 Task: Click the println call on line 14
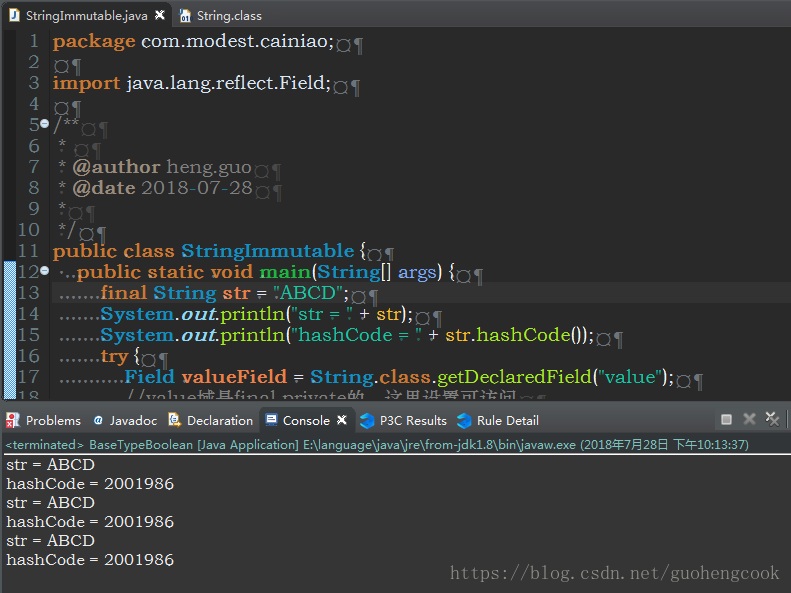tap(252, 314)
